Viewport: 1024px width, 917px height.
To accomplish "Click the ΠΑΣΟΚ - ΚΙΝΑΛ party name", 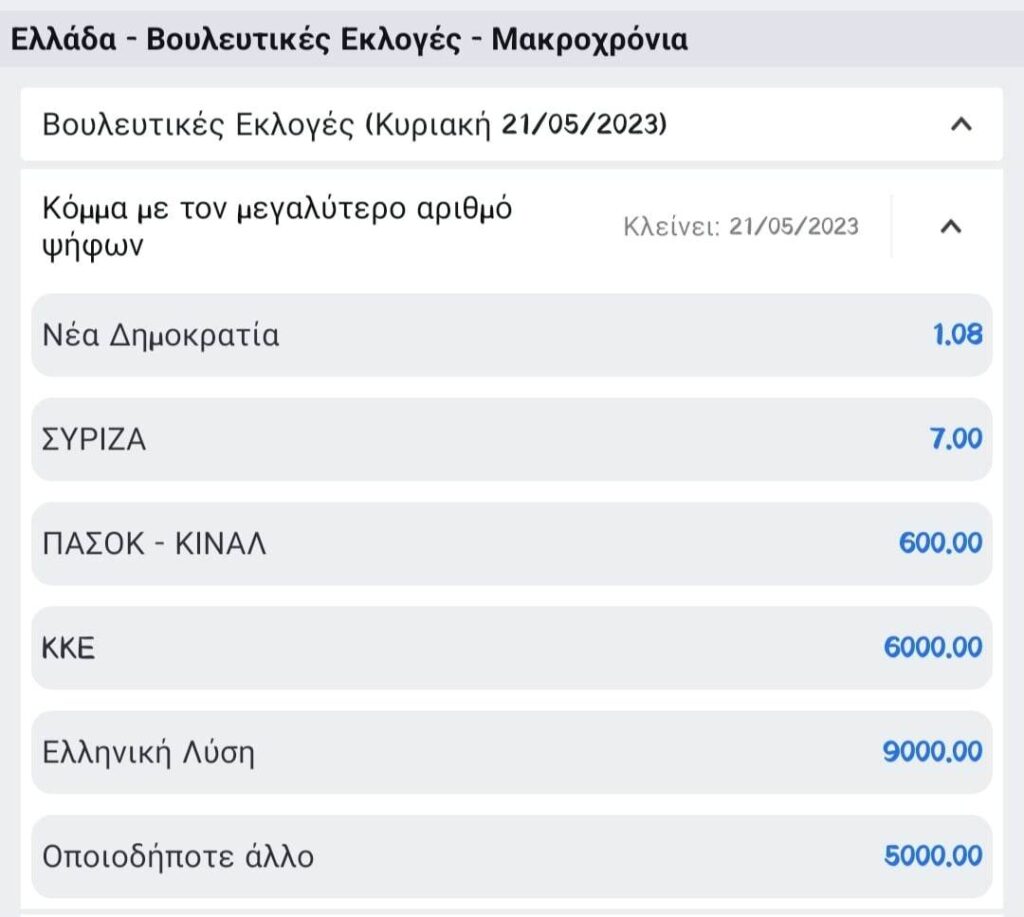I will point(155,544).
